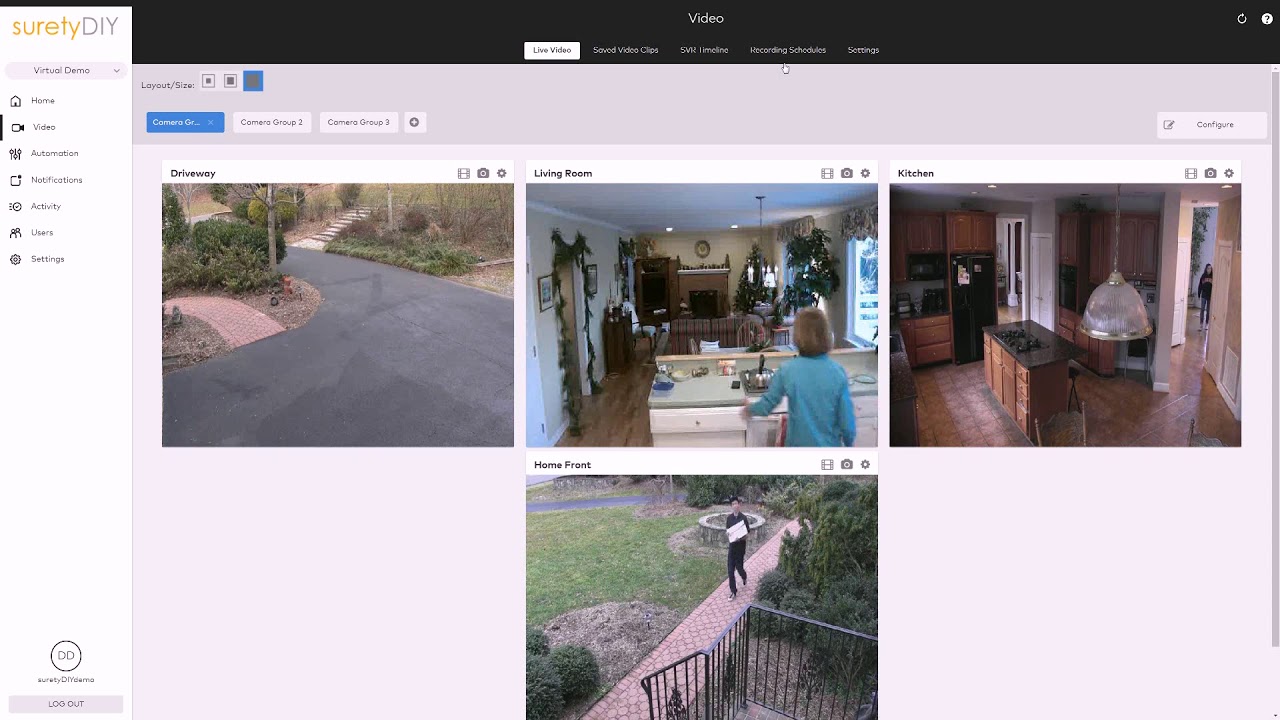Open saved clips icon for Home Front camera
The image size is (1280, 720).
click(x=827, y=465)
